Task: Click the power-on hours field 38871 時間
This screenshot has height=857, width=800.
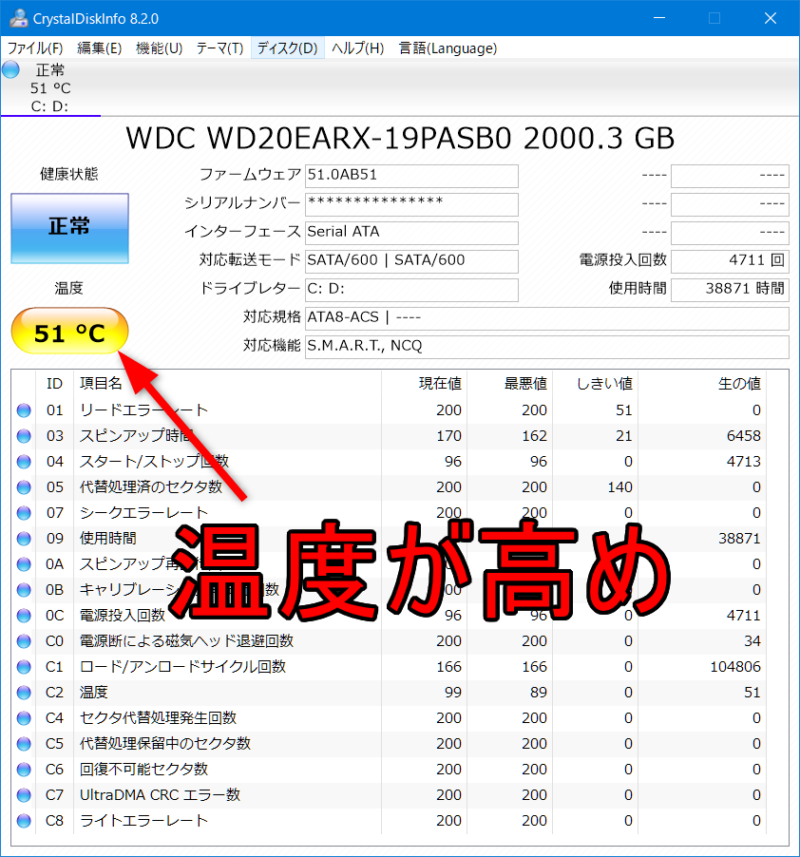Action: [x=730, y=289]
